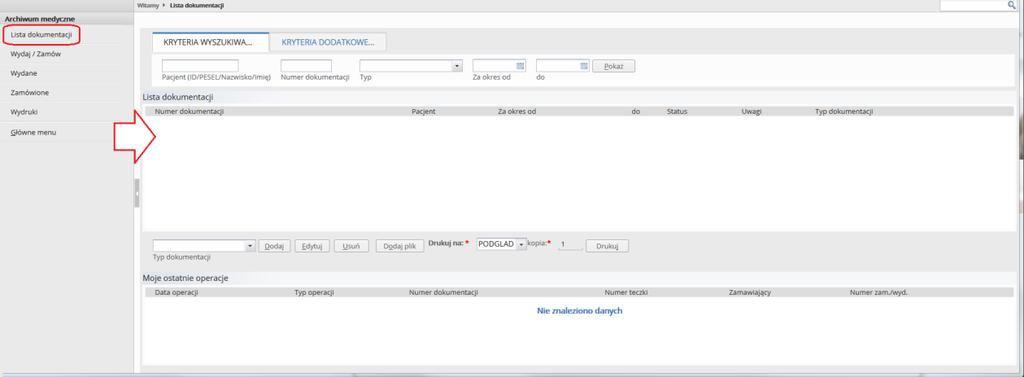Go to Główne menu
Screen dimensions: 1024x377
click(x=33, y=132)
